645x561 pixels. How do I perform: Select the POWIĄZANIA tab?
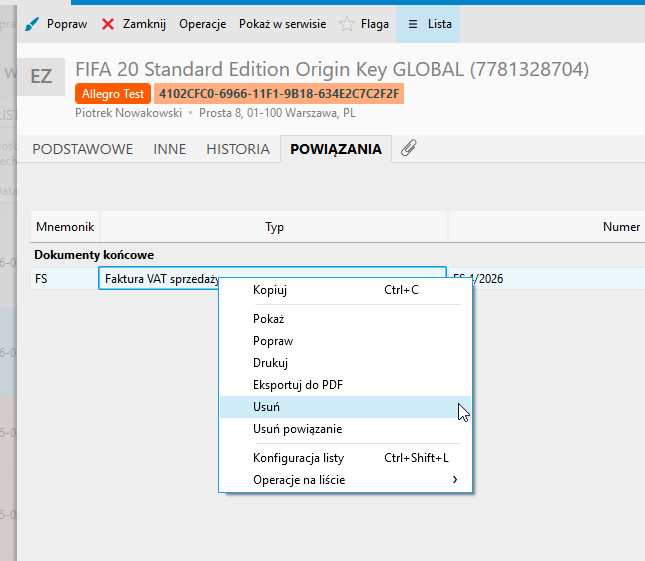[x=336, y=149]
